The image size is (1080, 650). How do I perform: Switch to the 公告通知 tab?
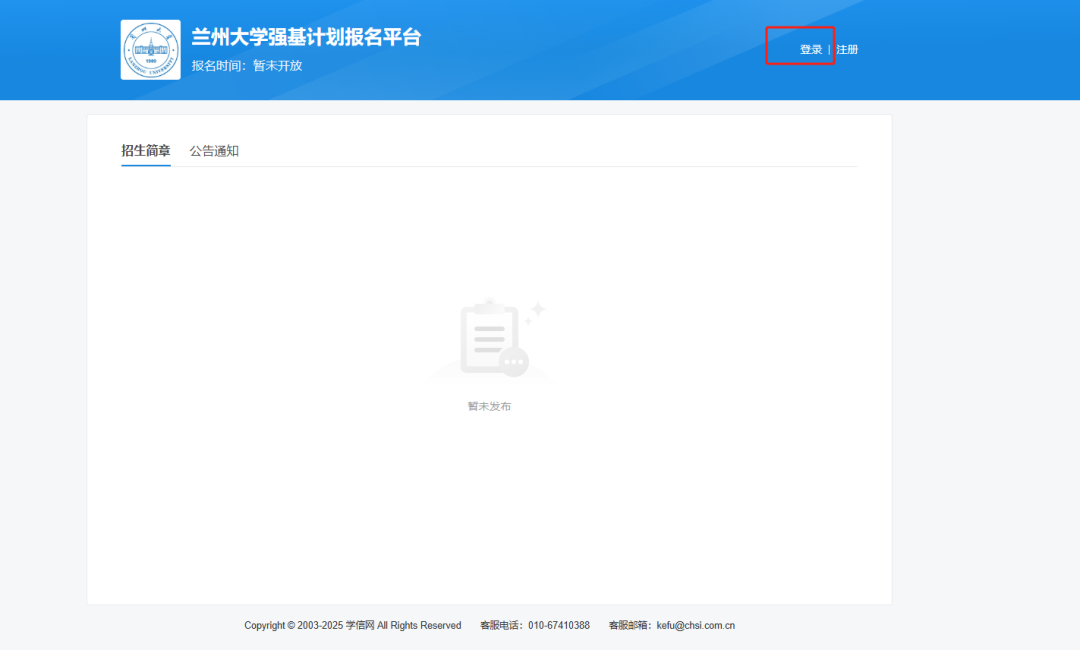pos(214,151)
